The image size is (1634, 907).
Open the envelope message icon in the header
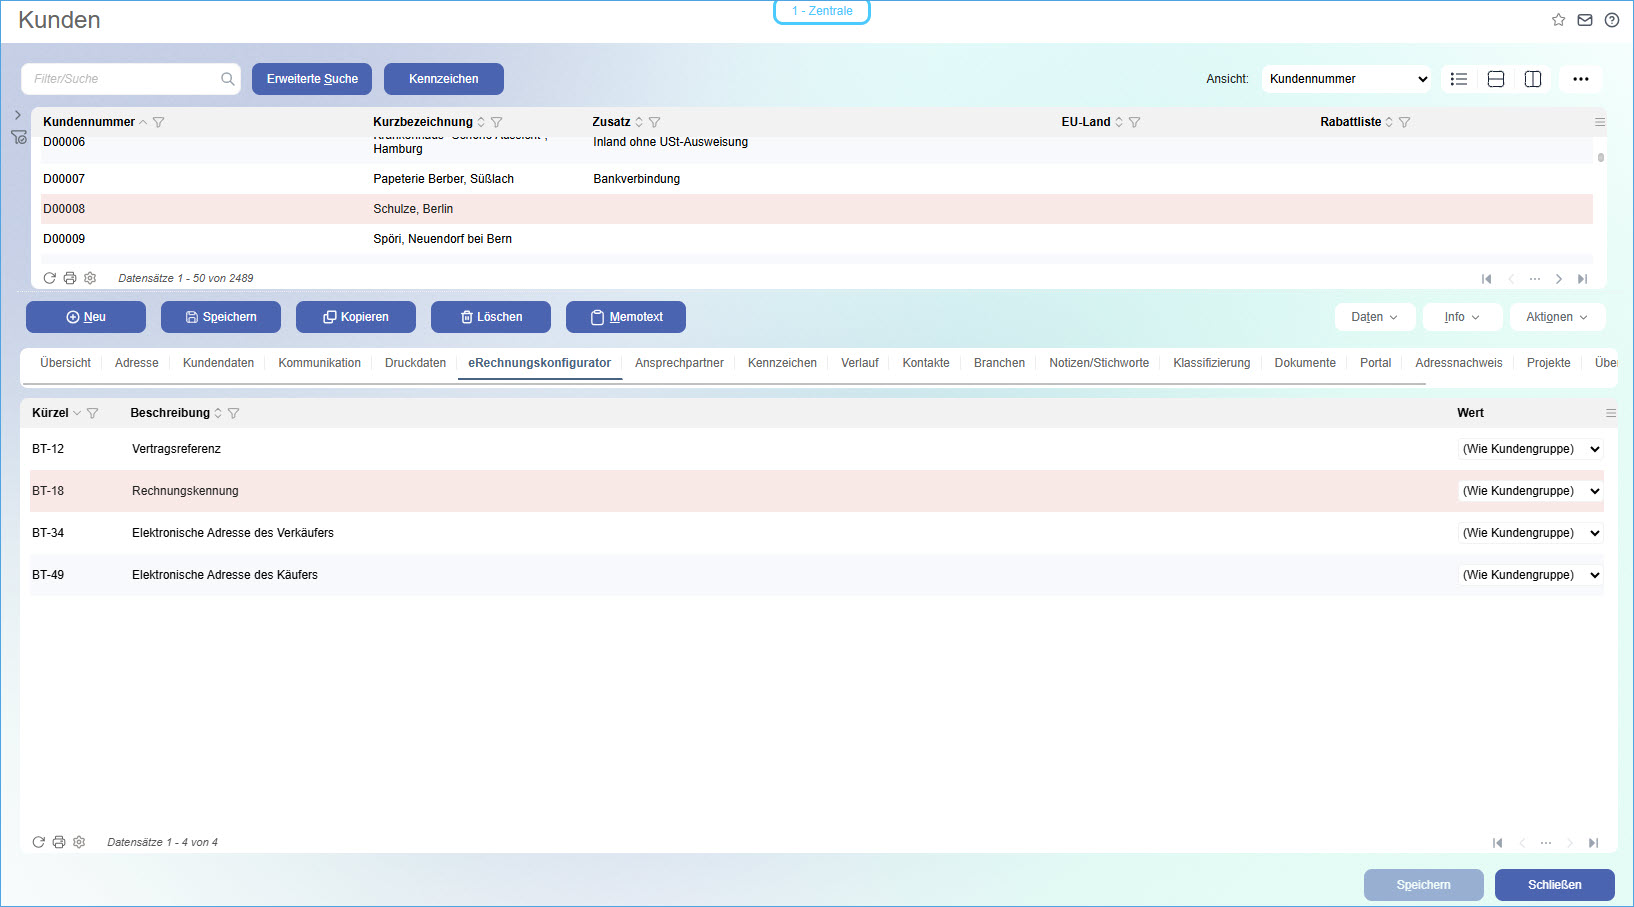click(1585, 20)
